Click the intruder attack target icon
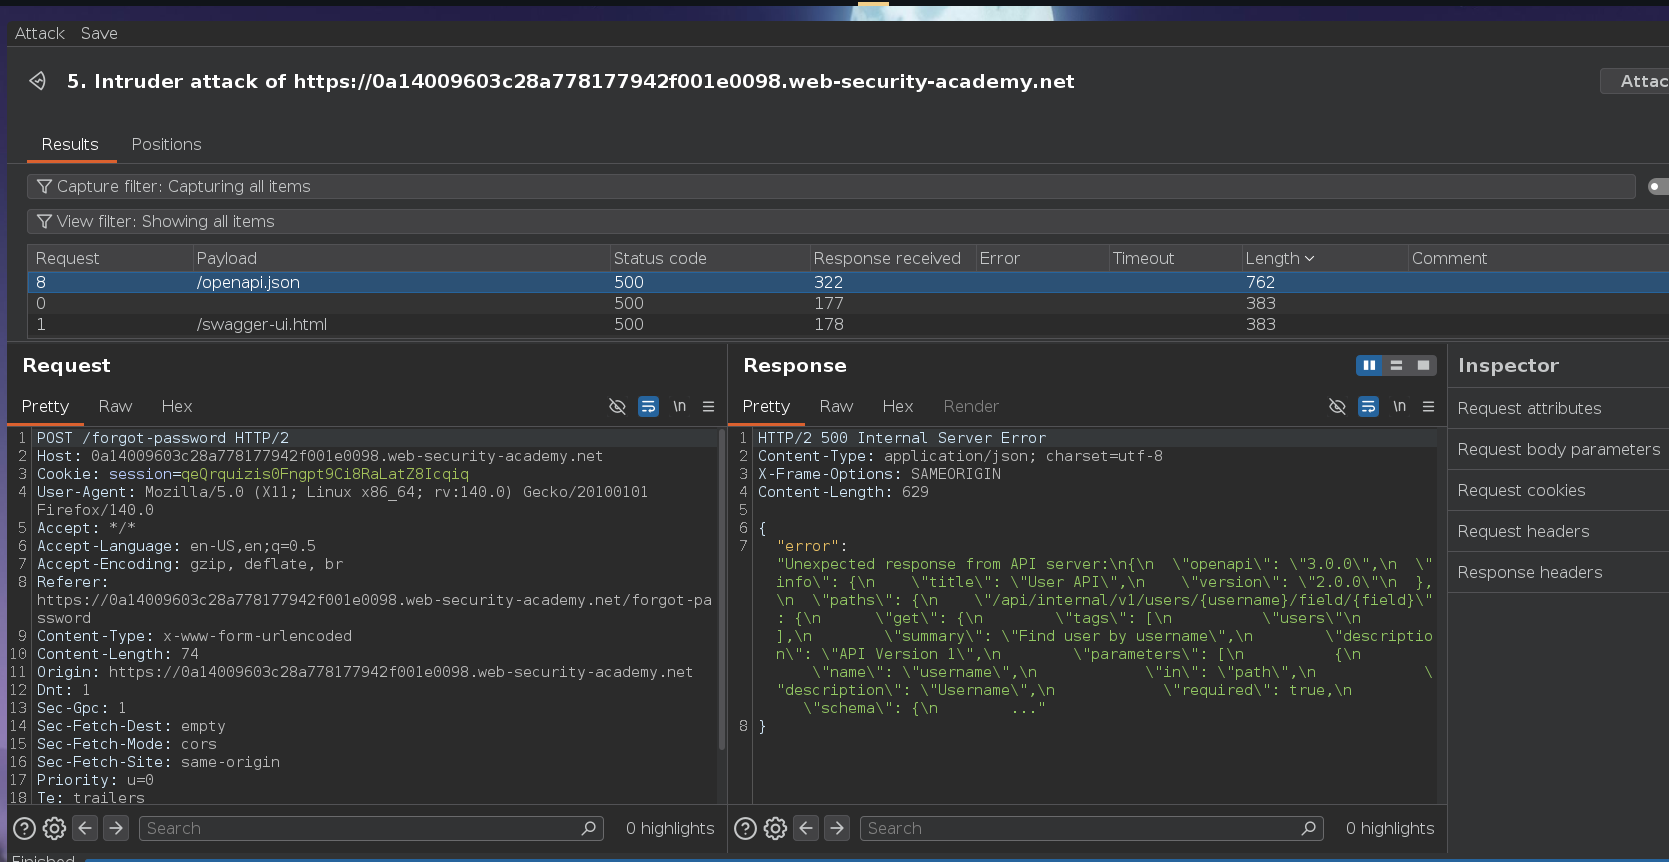Screen dimensions: 1669x862 [38, 81]
